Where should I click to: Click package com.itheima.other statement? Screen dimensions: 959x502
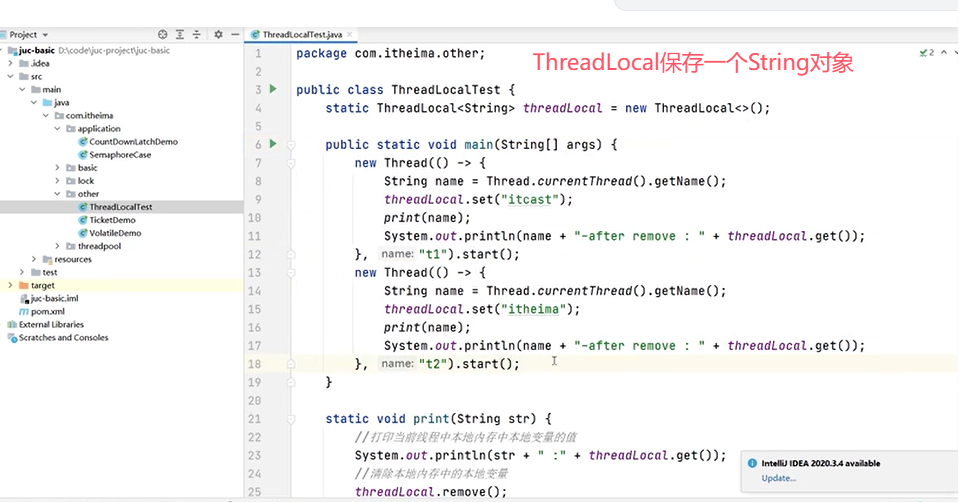(x=390, y=54)
